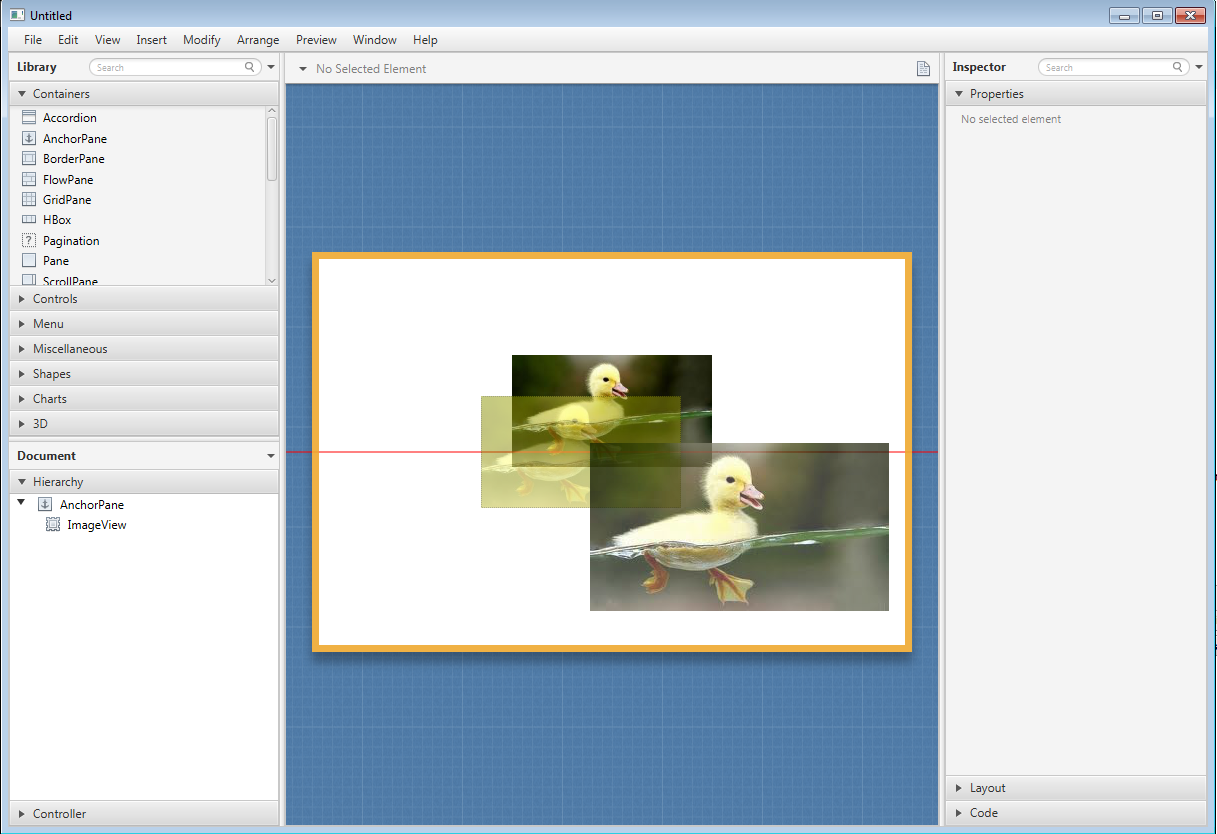Collapse the AnchorPane hierarchy node

[22, 504]
